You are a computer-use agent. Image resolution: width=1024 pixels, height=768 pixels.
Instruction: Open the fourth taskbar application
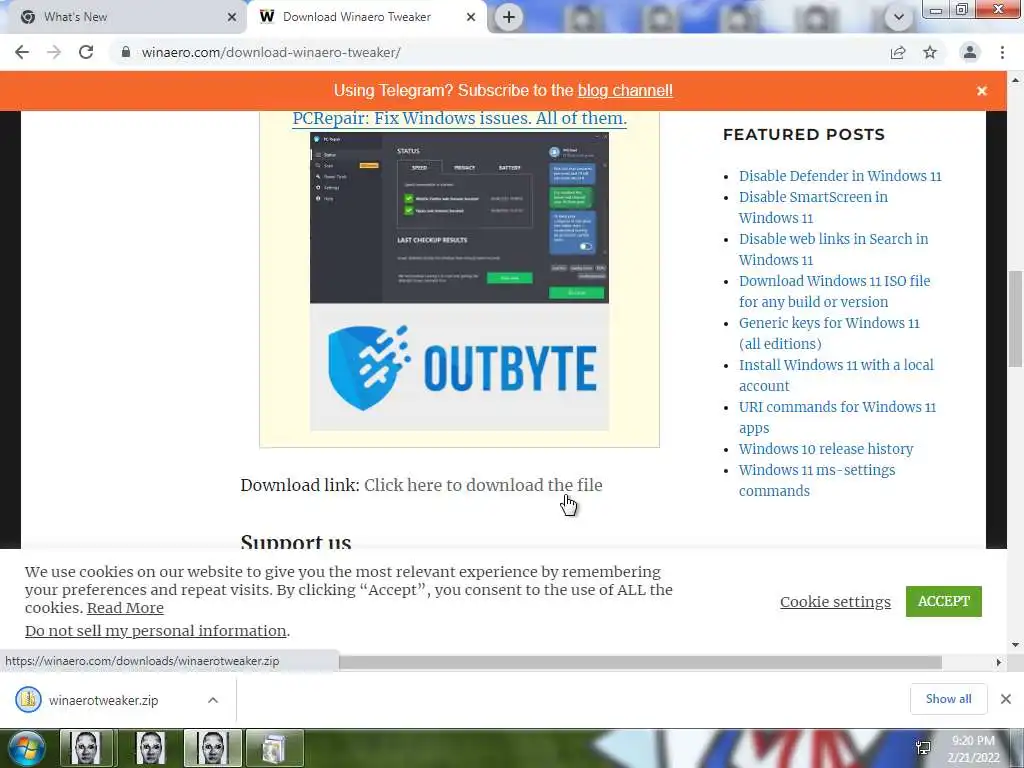(x=274, y=748)
